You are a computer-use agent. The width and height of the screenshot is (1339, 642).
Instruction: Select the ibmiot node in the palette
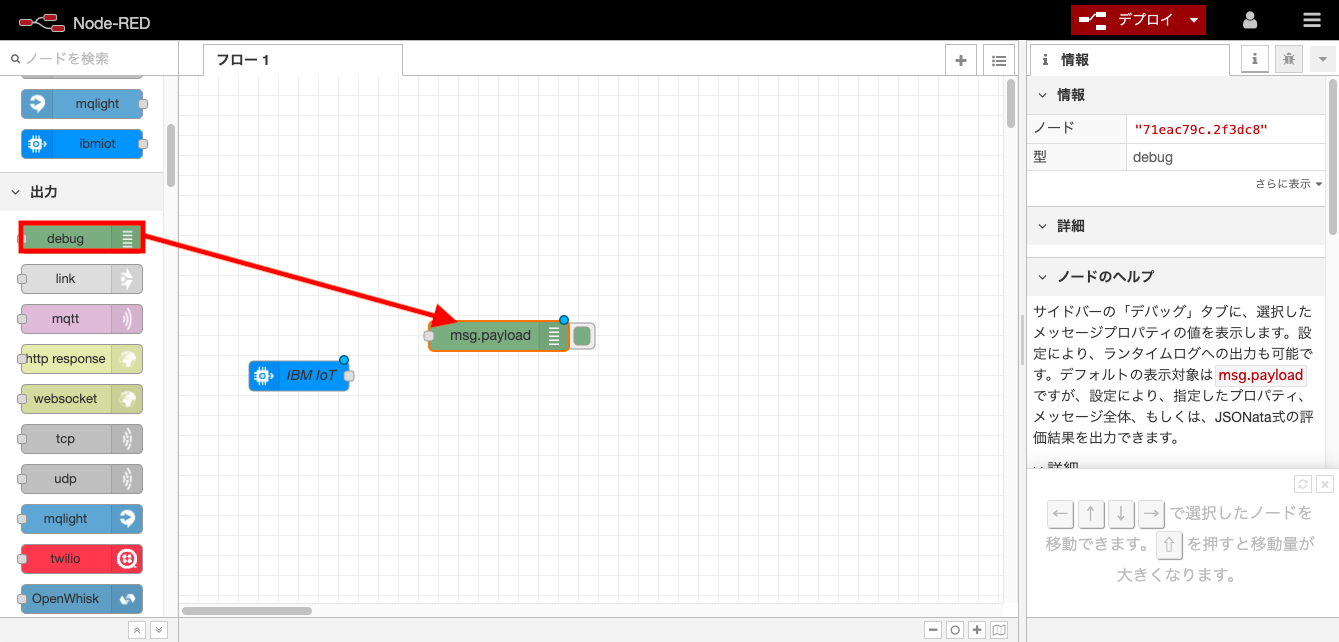(x=84, y=143)
